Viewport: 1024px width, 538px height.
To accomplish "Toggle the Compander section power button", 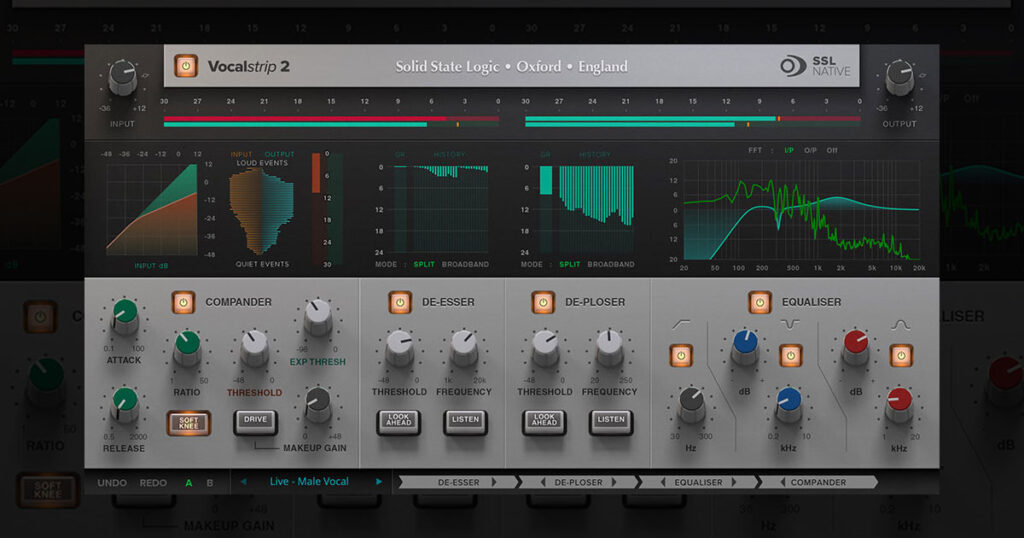I will (x=184, y=302).
